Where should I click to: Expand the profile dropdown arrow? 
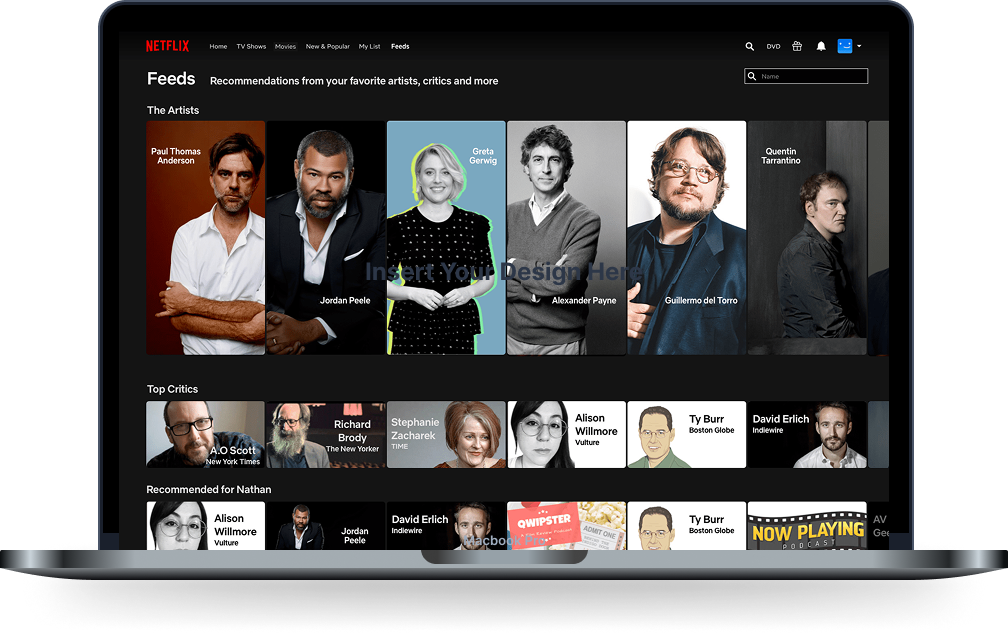click(859, 46)
